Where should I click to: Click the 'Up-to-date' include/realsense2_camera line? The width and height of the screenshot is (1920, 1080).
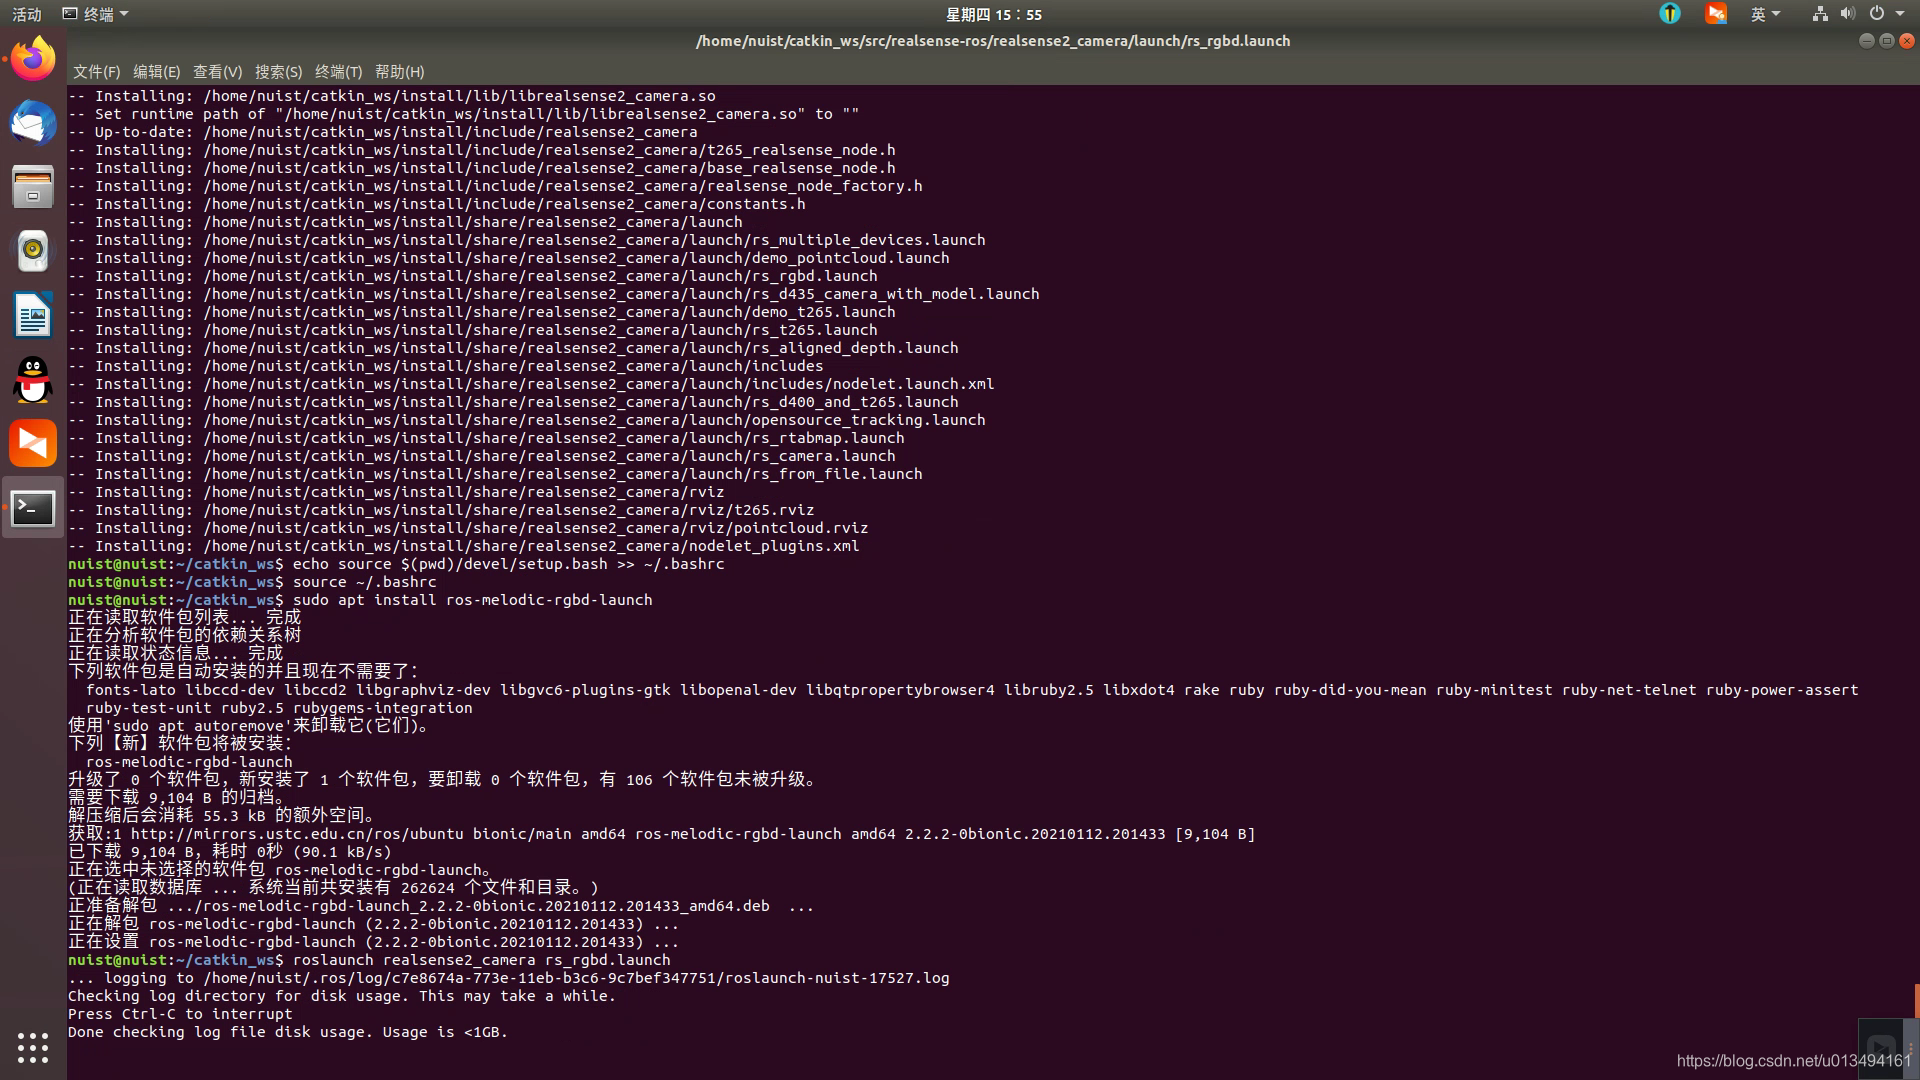[383, 132]
